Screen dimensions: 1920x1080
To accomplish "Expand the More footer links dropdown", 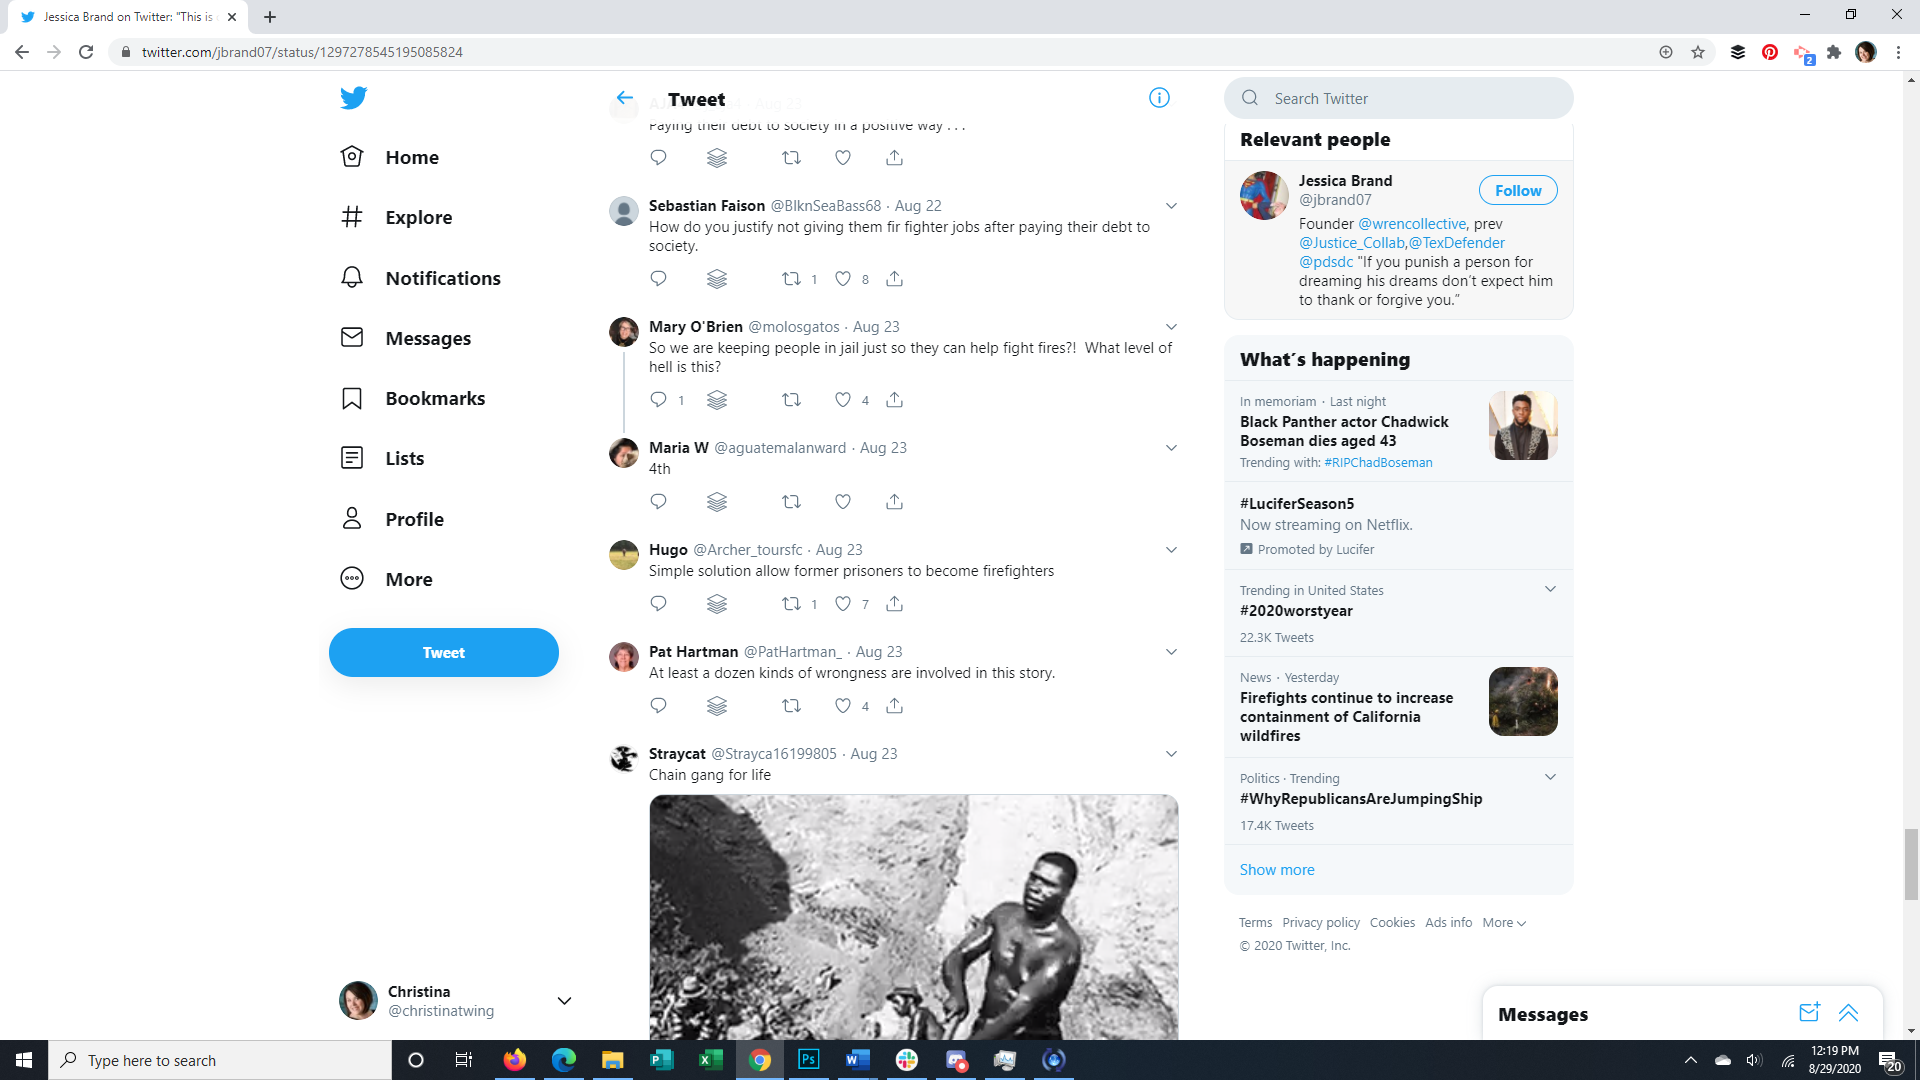I will [1504, 923].
